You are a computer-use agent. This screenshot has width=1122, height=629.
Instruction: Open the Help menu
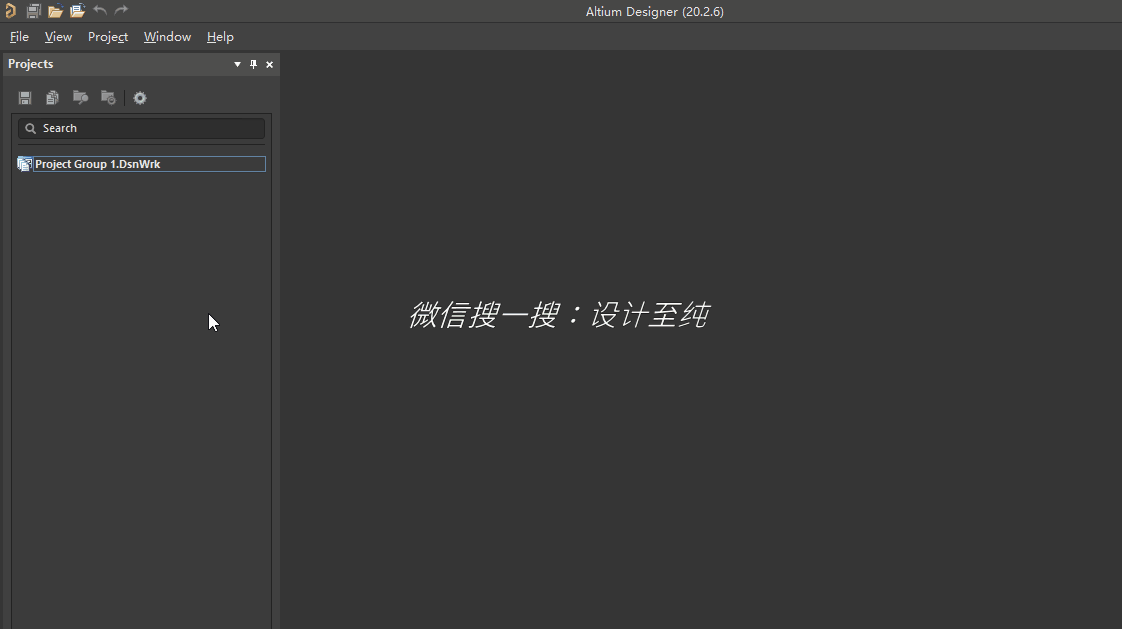[220, 36]
